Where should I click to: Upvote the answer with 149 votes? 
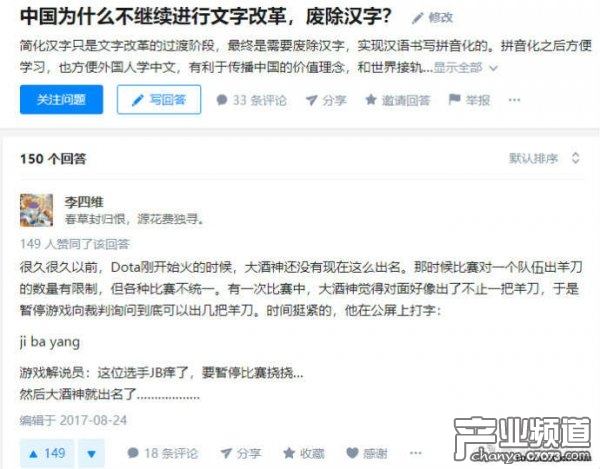click(x=48, y=454)
